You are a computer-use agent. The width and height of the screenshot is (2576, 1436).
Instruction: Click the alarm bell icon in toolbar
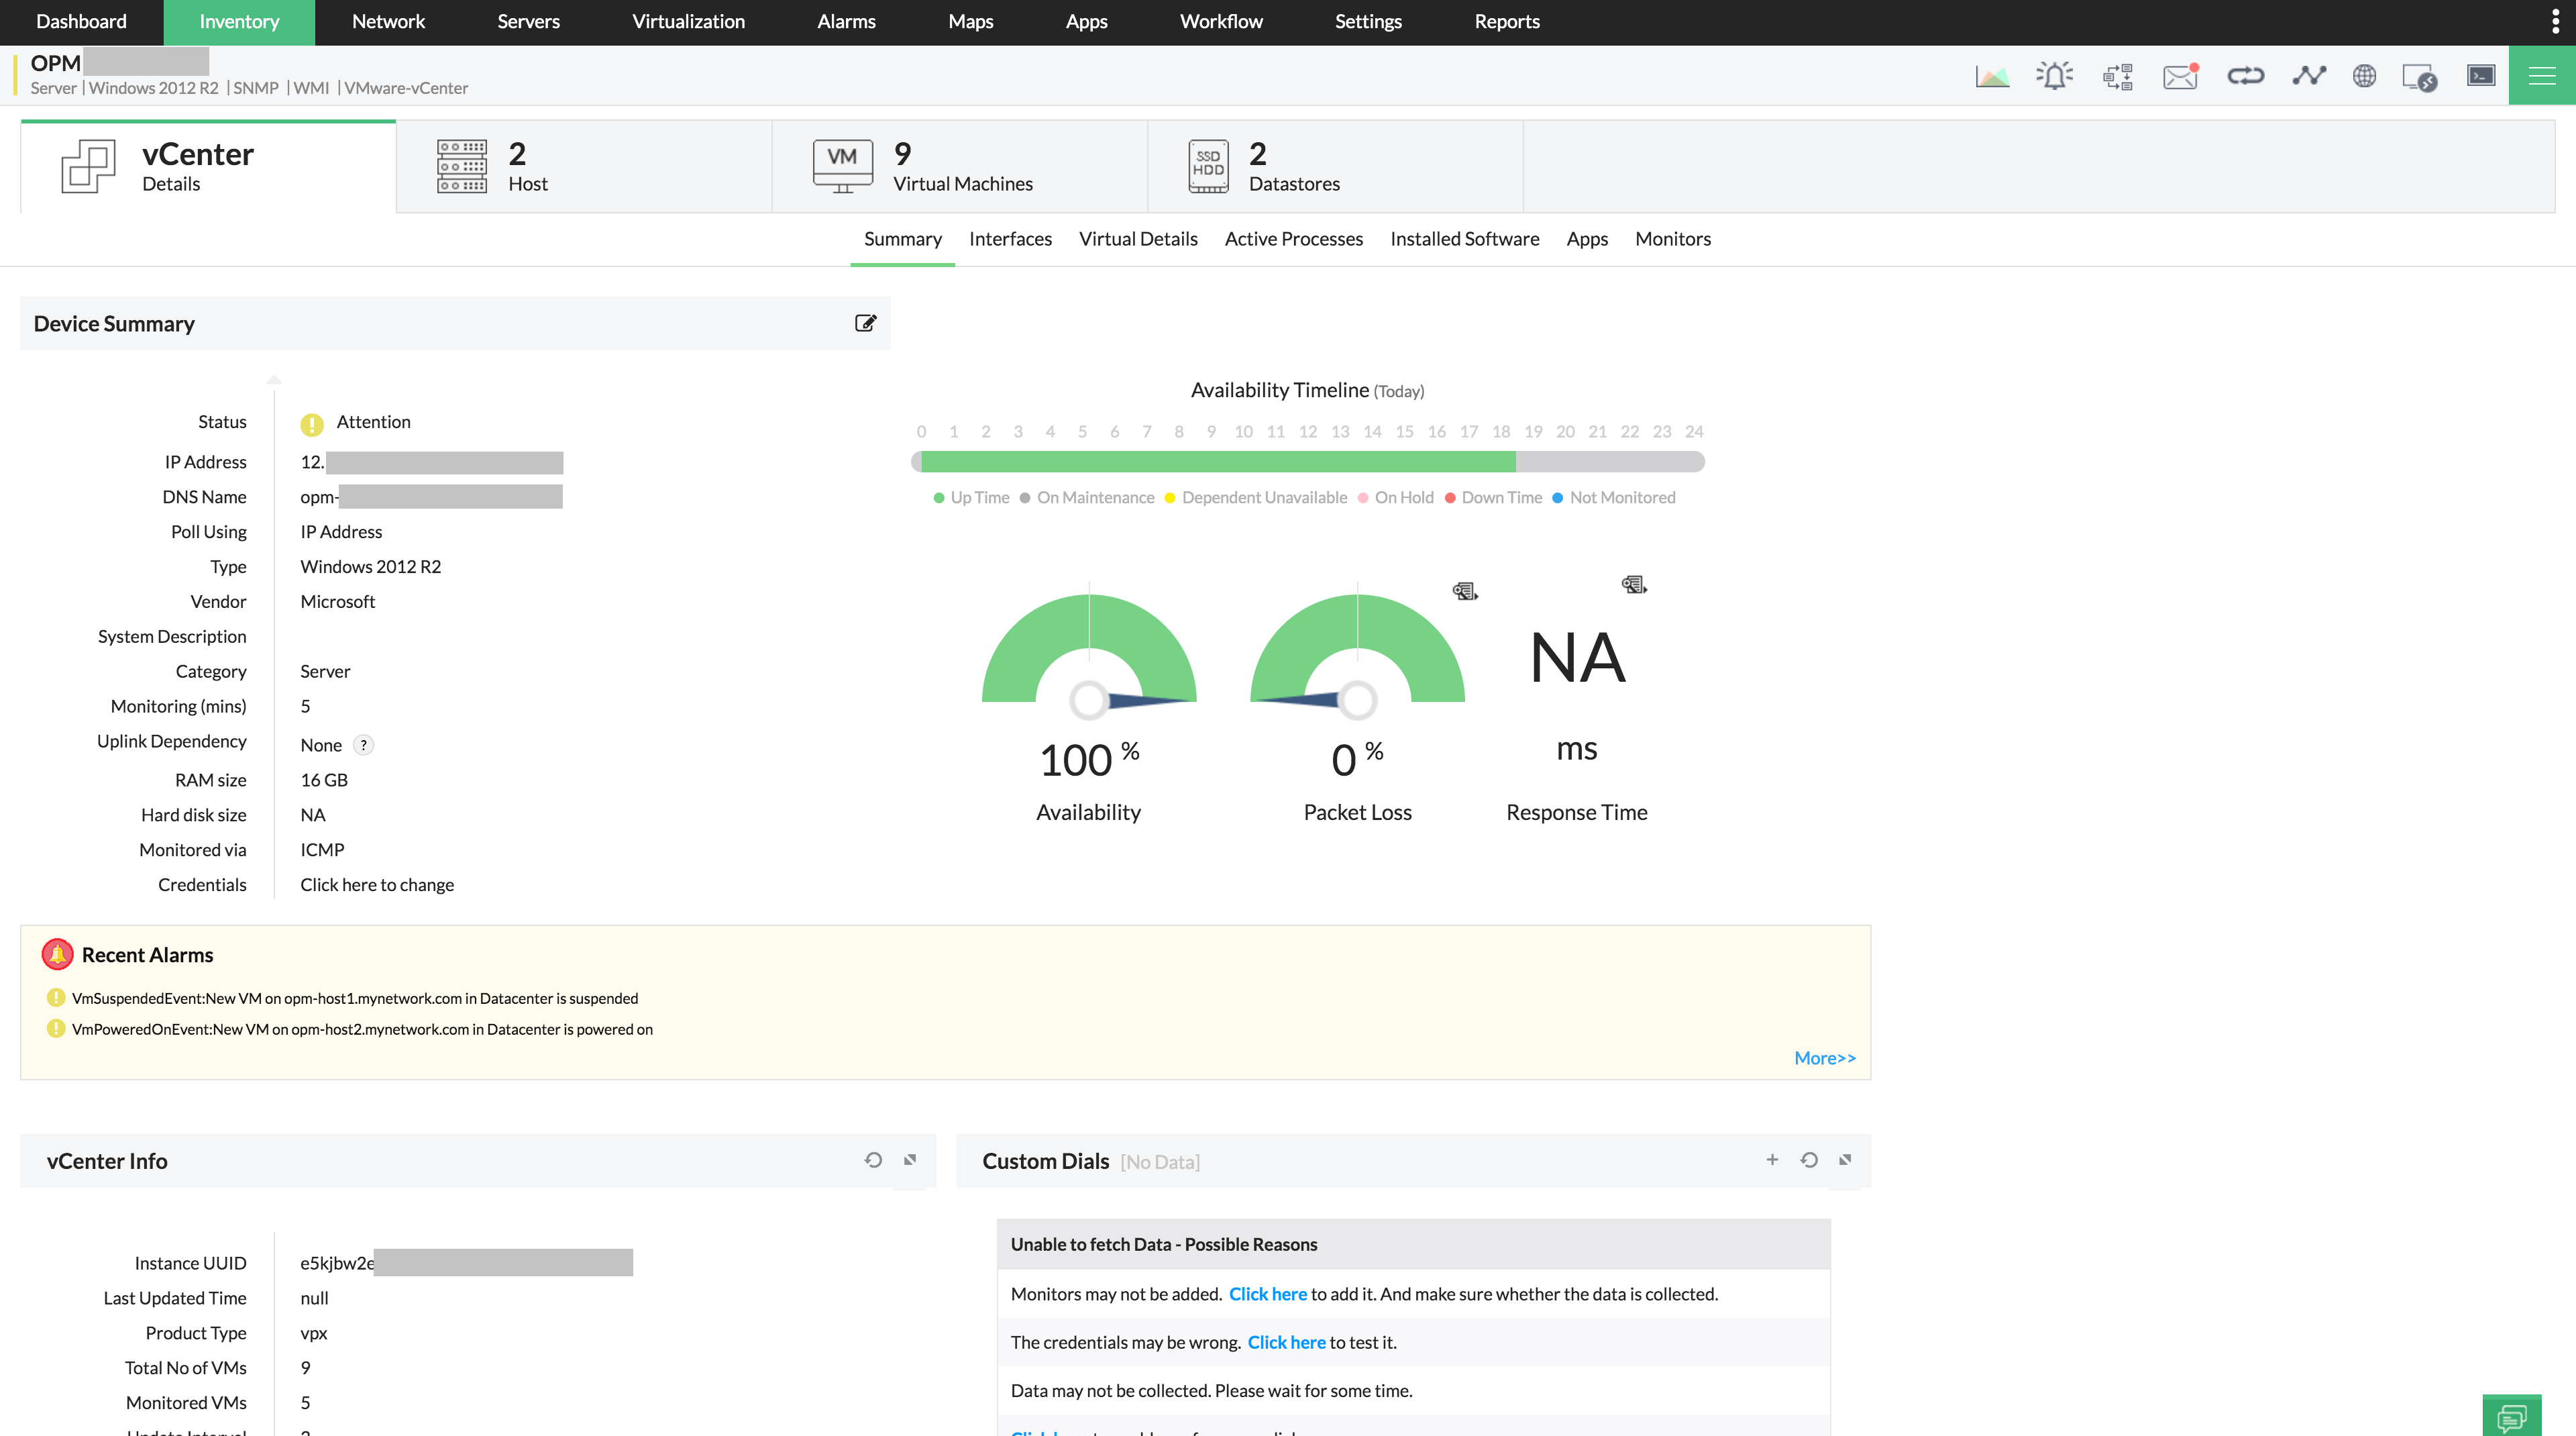click(x=2054, y=76)
